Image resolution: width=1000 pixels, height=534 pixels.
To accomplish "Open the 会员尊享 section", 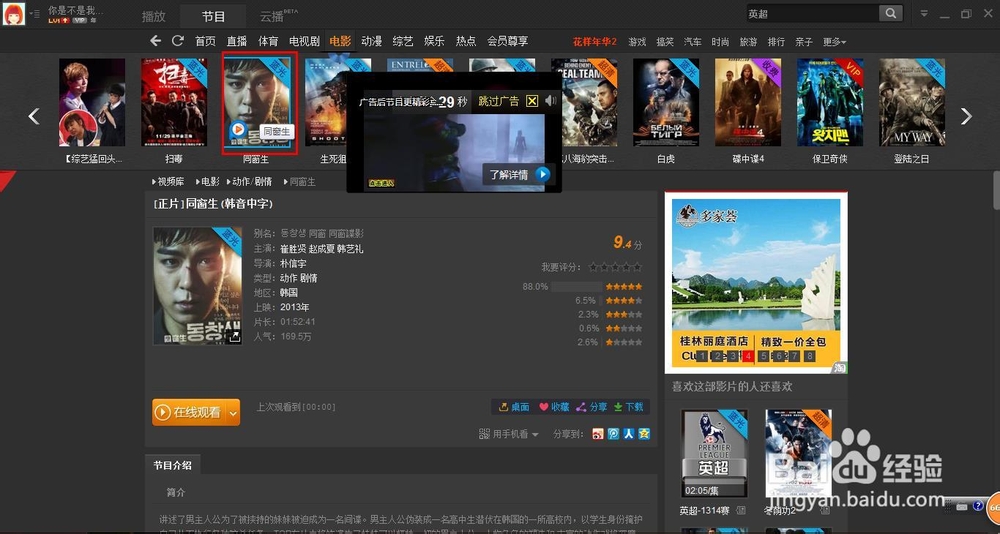I will tap(508, 41).
